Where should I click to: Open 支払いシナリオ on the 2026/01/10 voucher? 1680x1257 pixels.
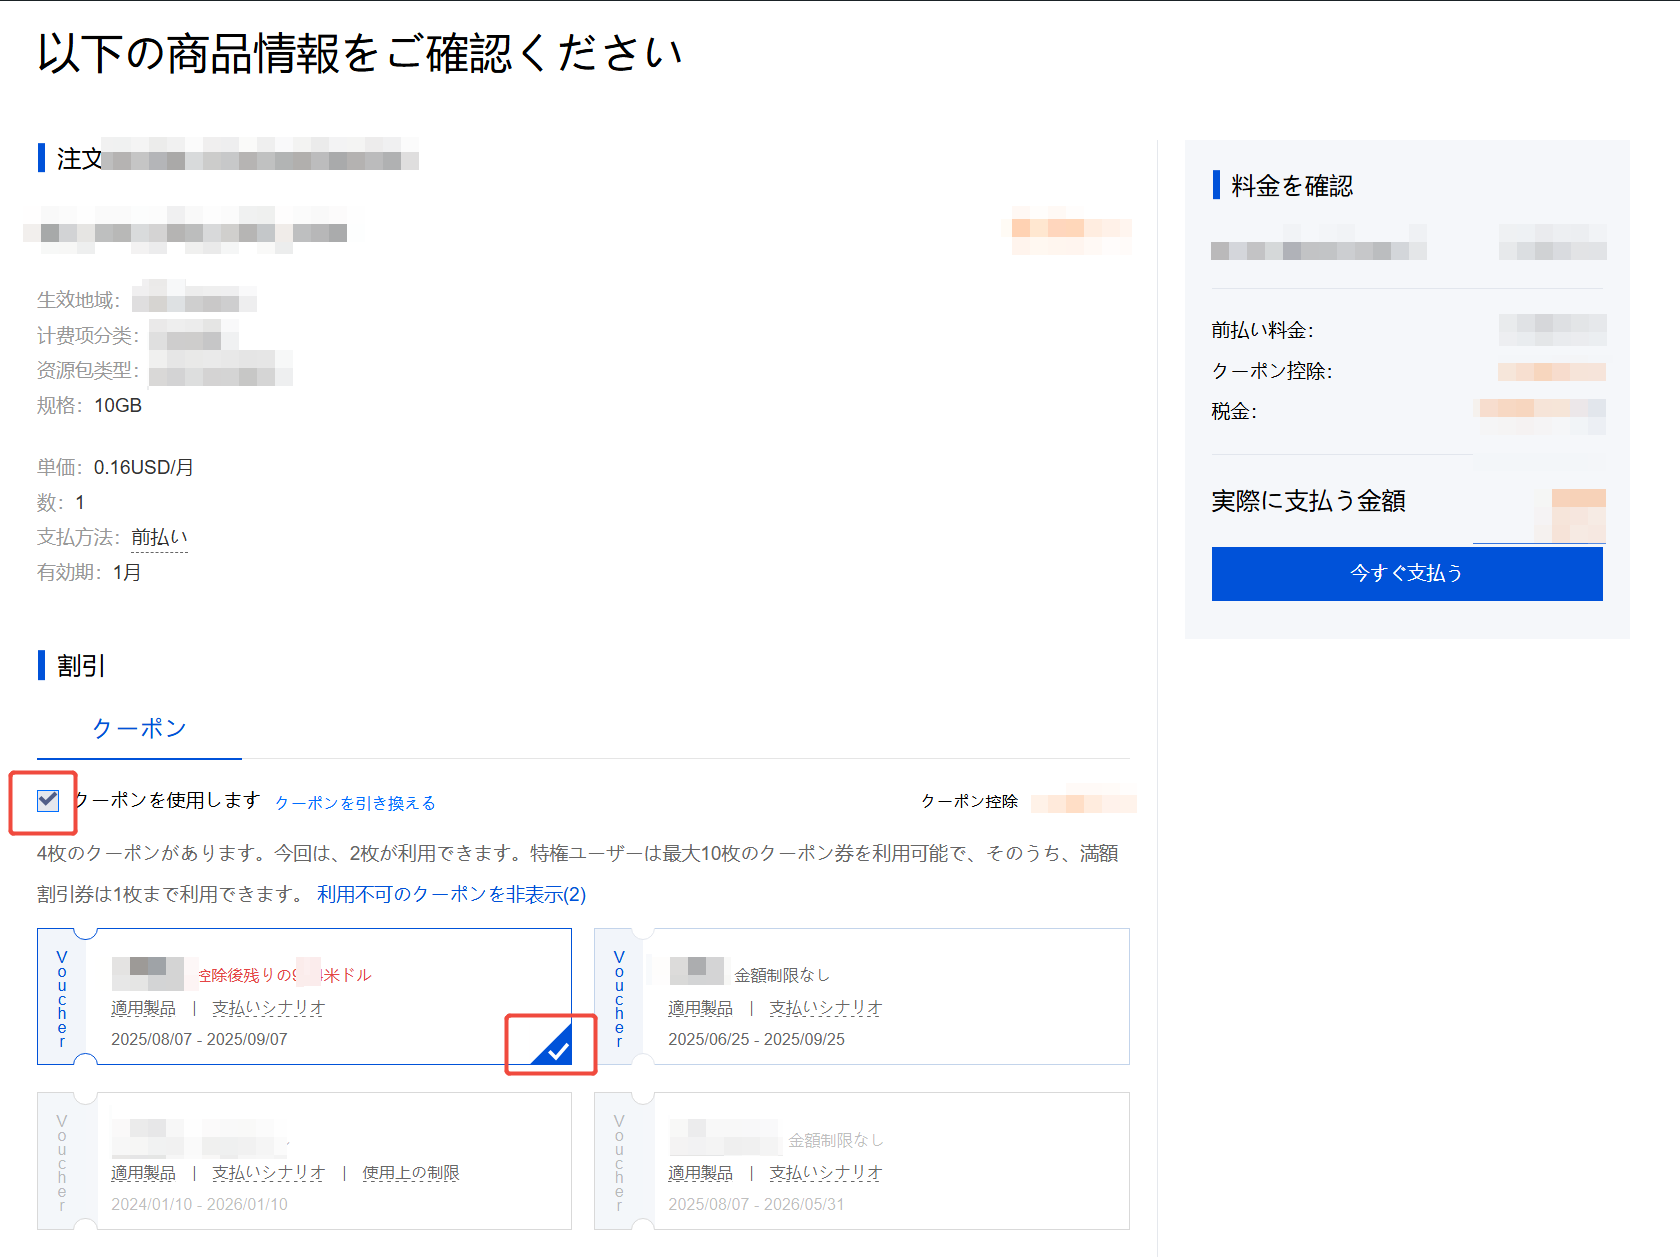click(268, 1173)
